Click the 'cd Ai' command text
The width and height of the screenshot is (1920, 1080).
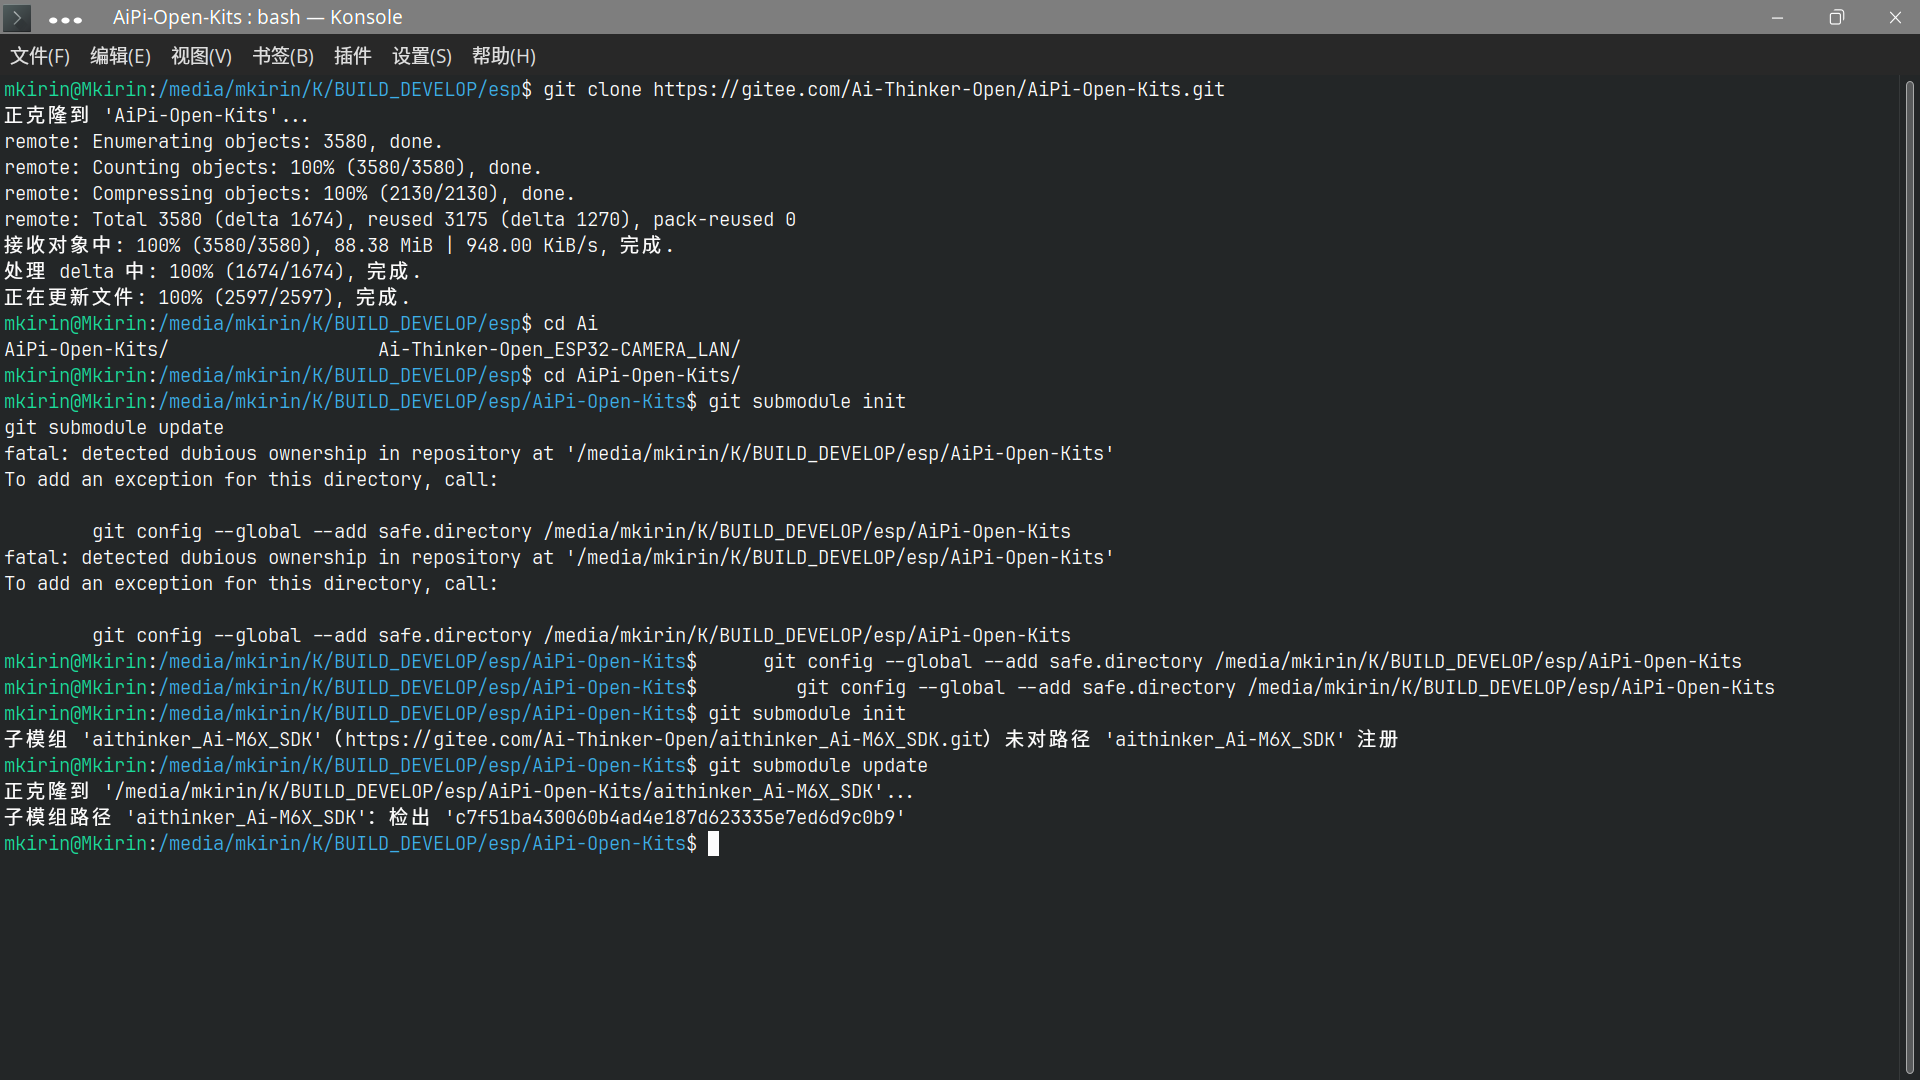[570, 324]
